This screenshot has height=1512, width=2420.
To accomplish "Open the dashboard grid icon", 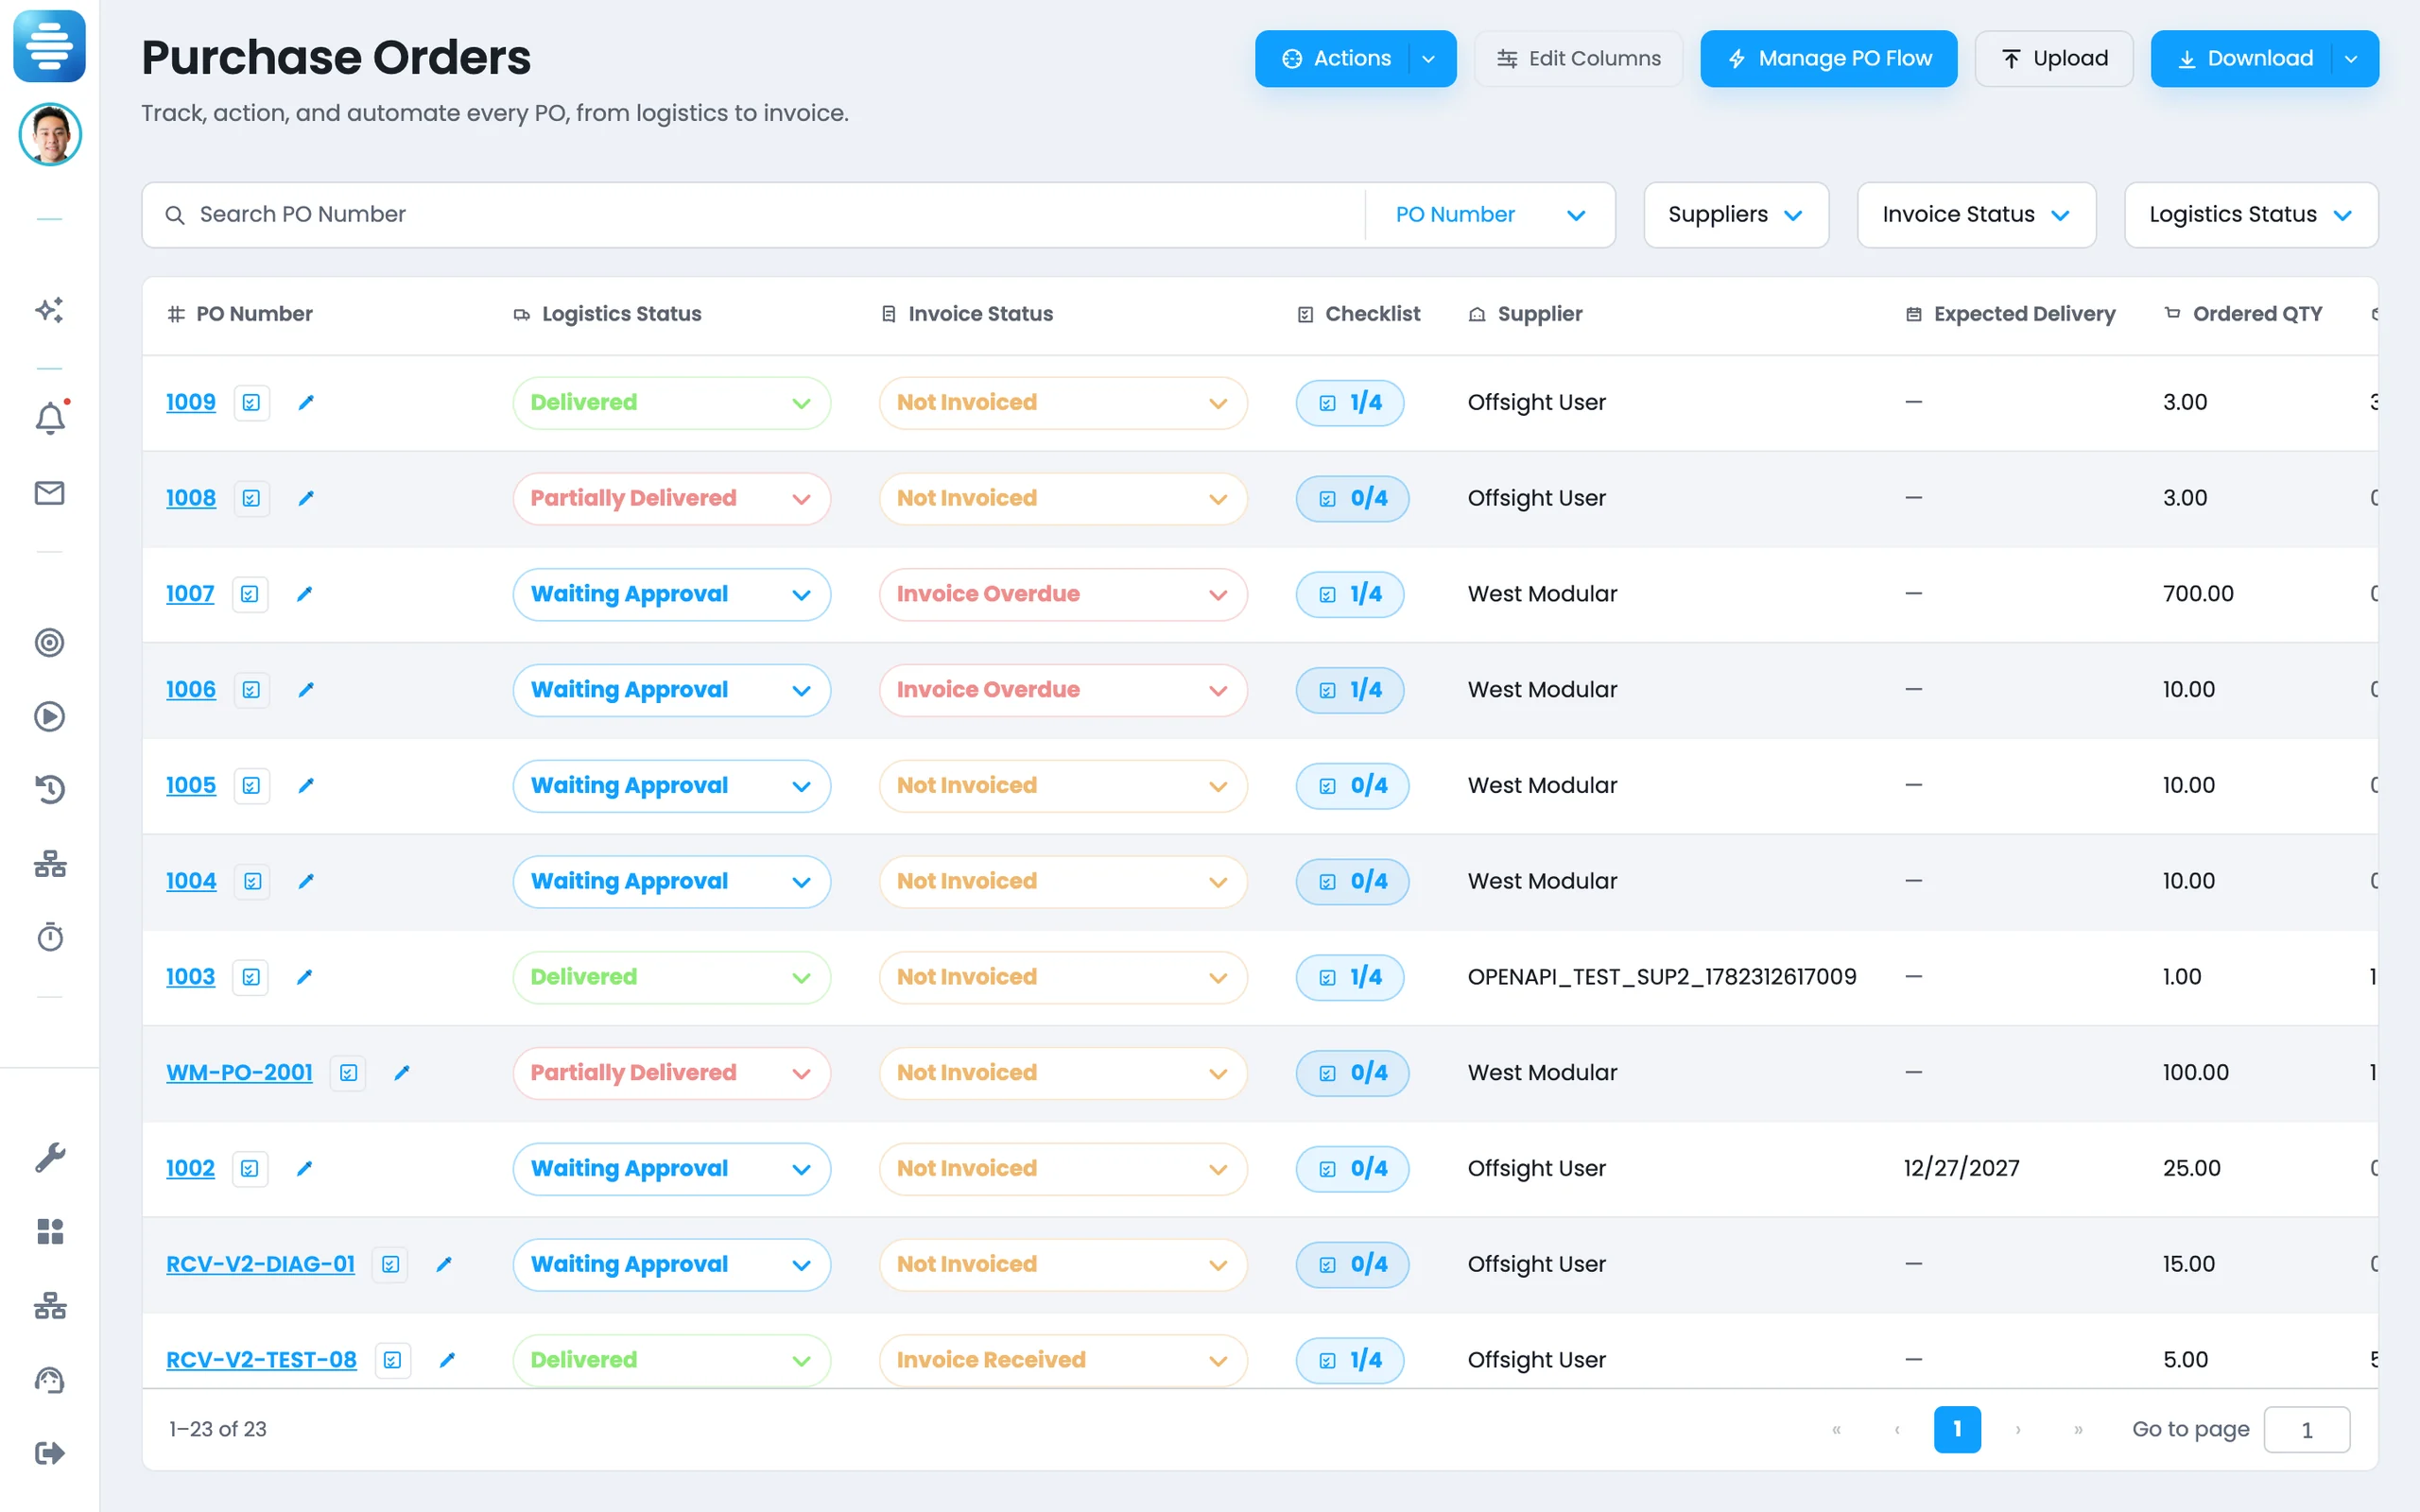I will coord(49,1231).
